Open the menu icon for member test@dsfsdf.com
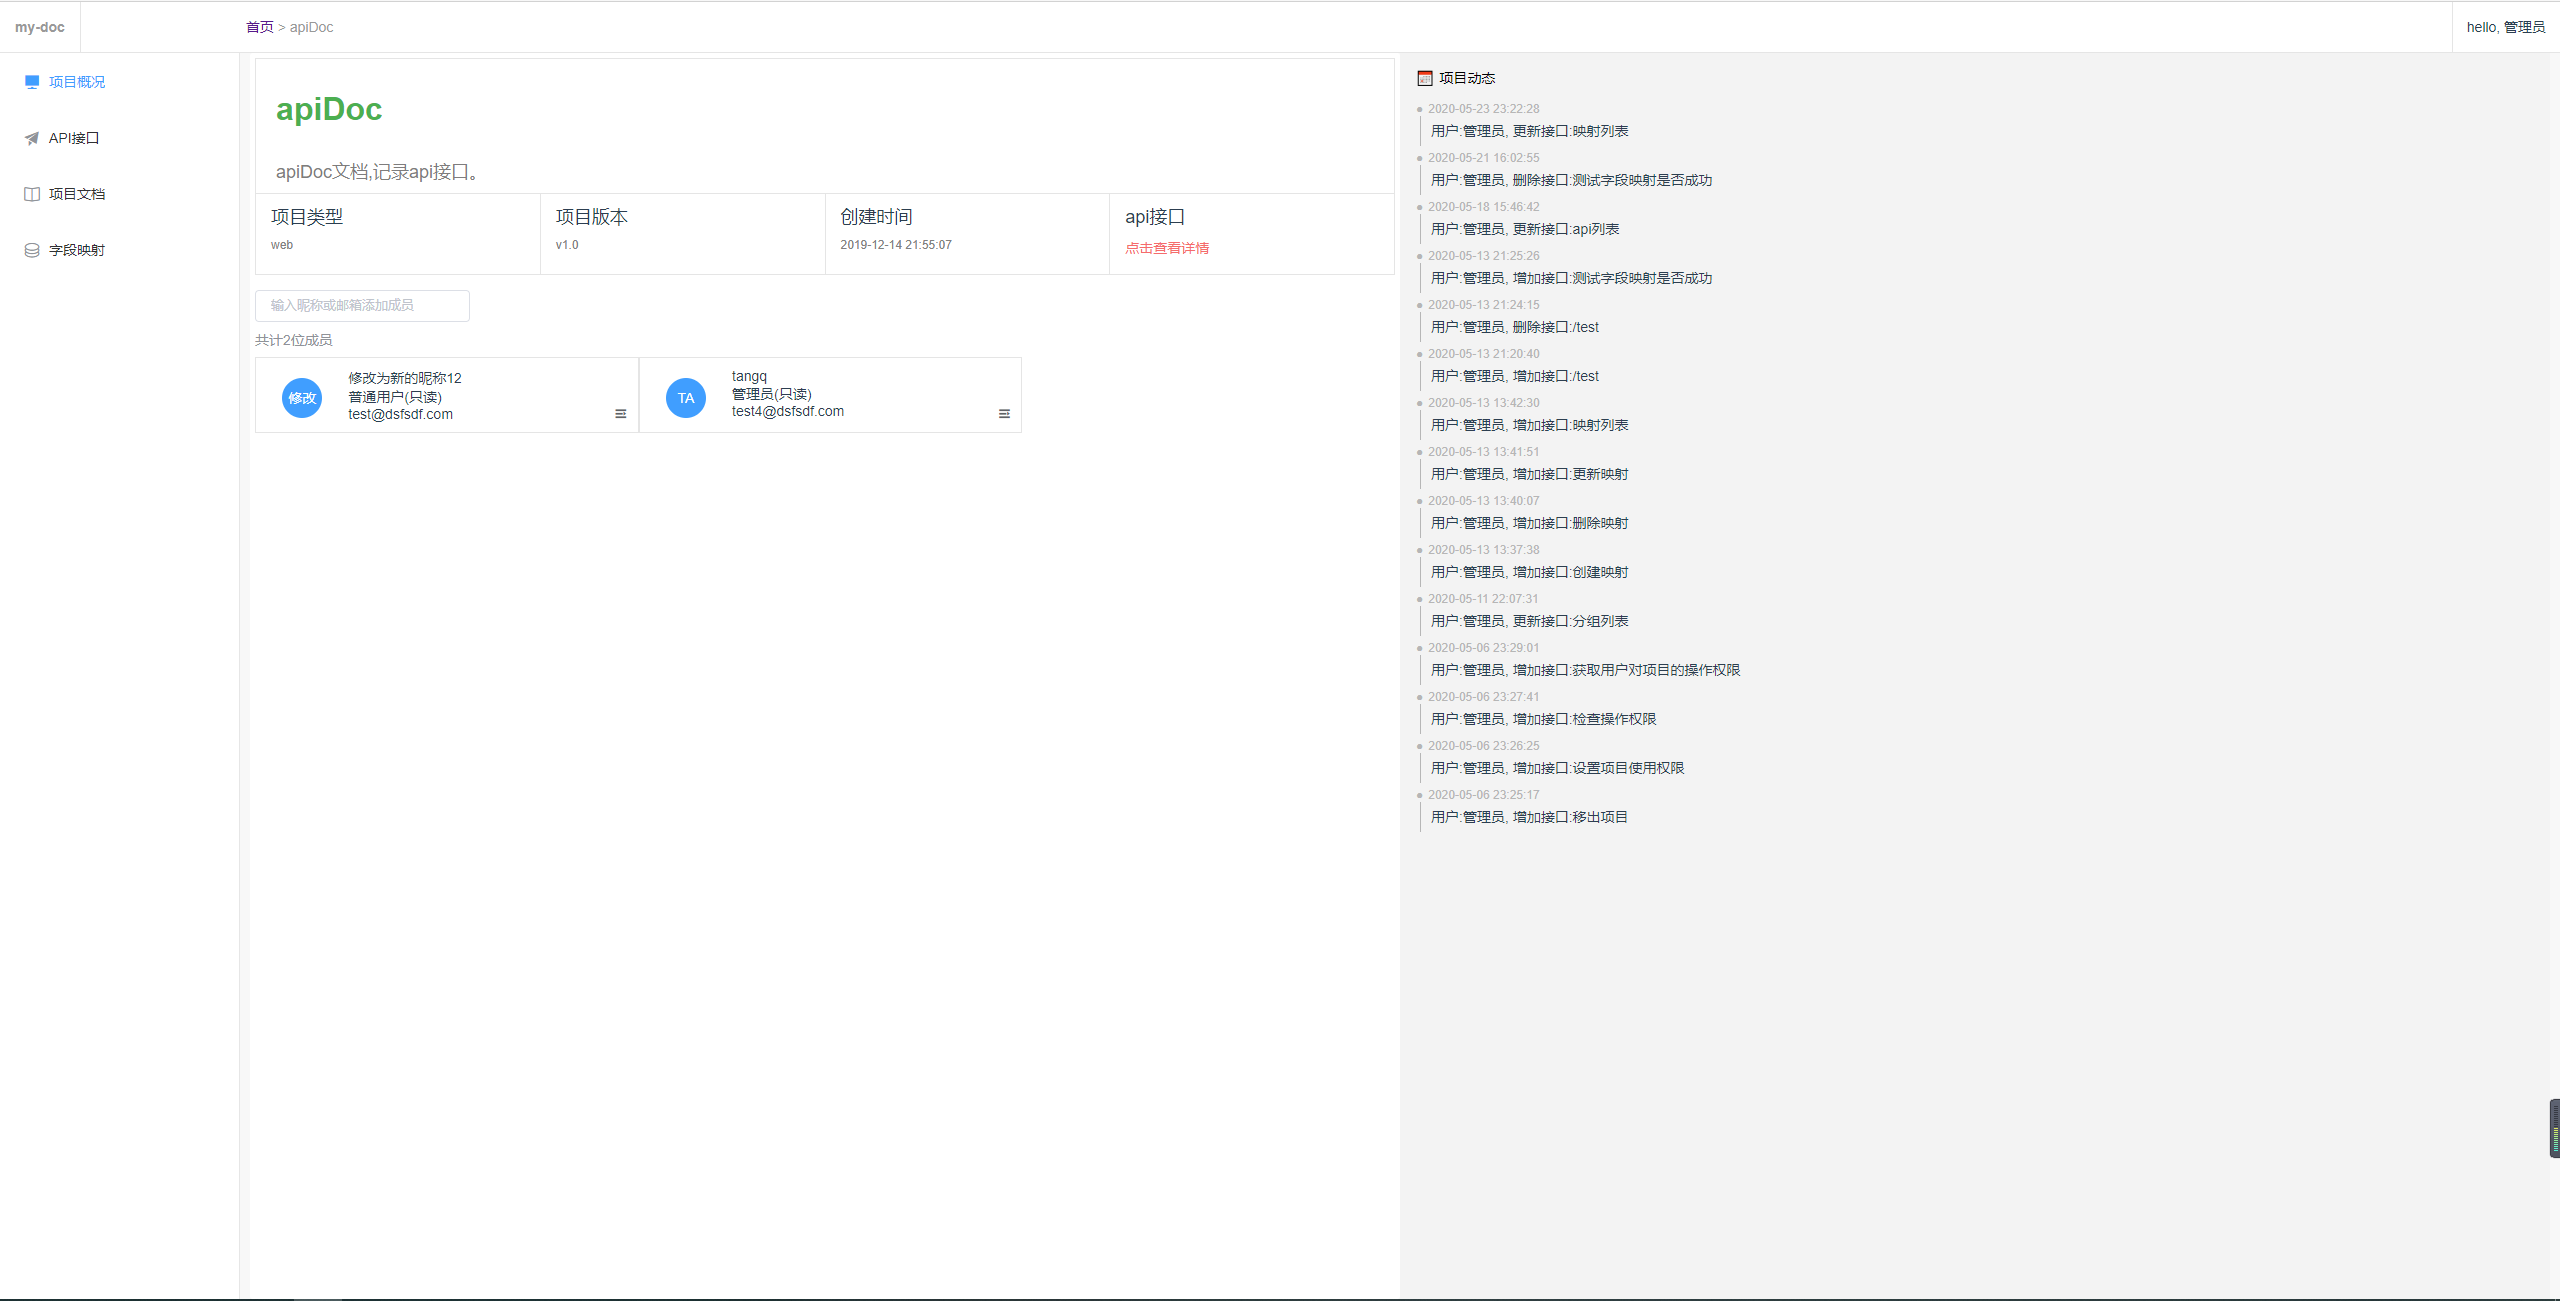 click(621, 414)
